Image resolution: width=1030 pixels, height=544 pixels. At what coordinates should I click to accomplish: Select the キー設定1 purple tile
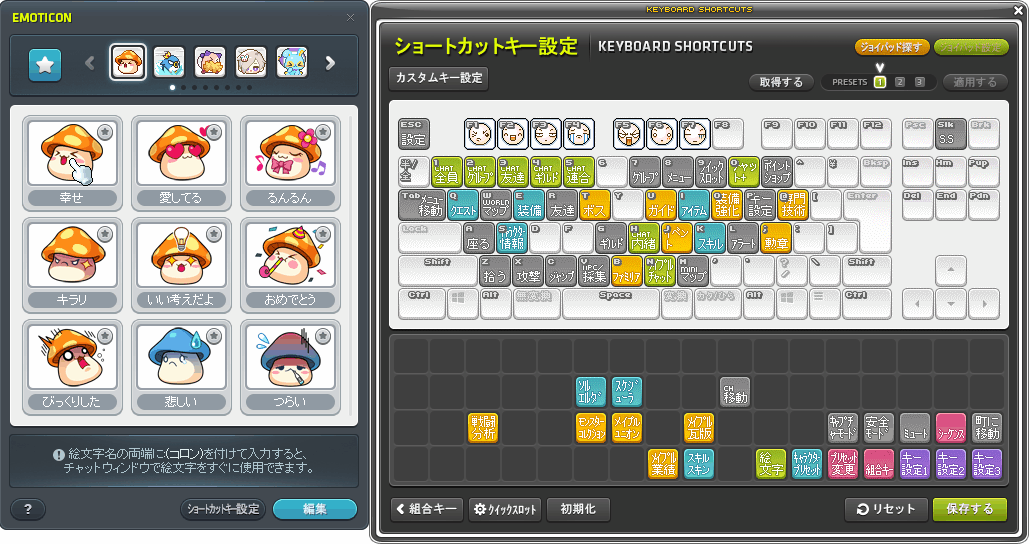914,463
